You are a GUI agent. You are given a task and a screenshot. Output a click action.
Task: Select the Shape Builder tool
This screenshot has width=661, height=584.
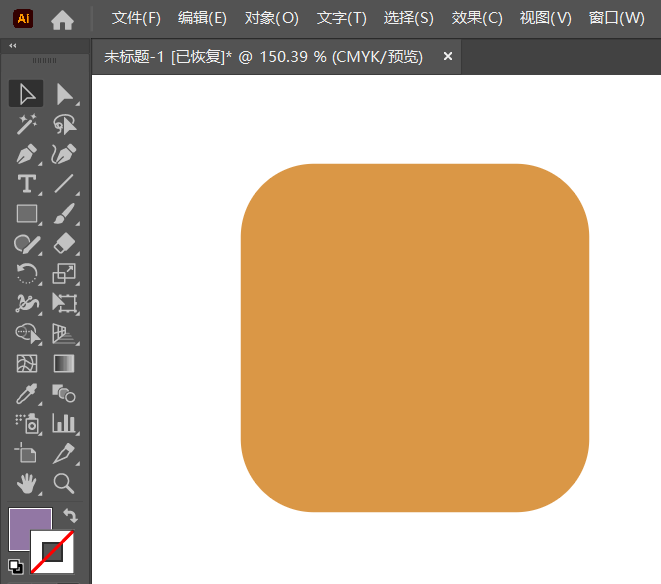26,334
